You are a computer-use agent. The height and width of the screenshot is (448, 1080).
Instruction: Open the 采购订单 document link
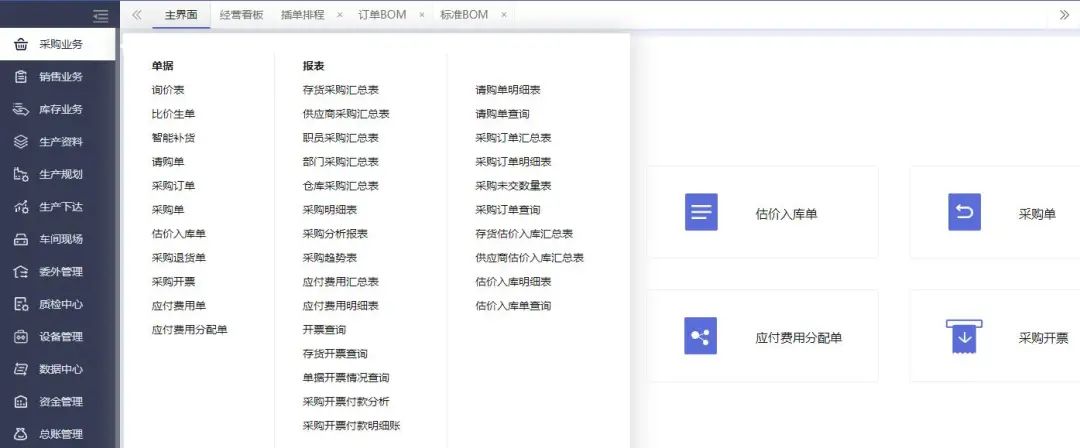pos(173,186)
